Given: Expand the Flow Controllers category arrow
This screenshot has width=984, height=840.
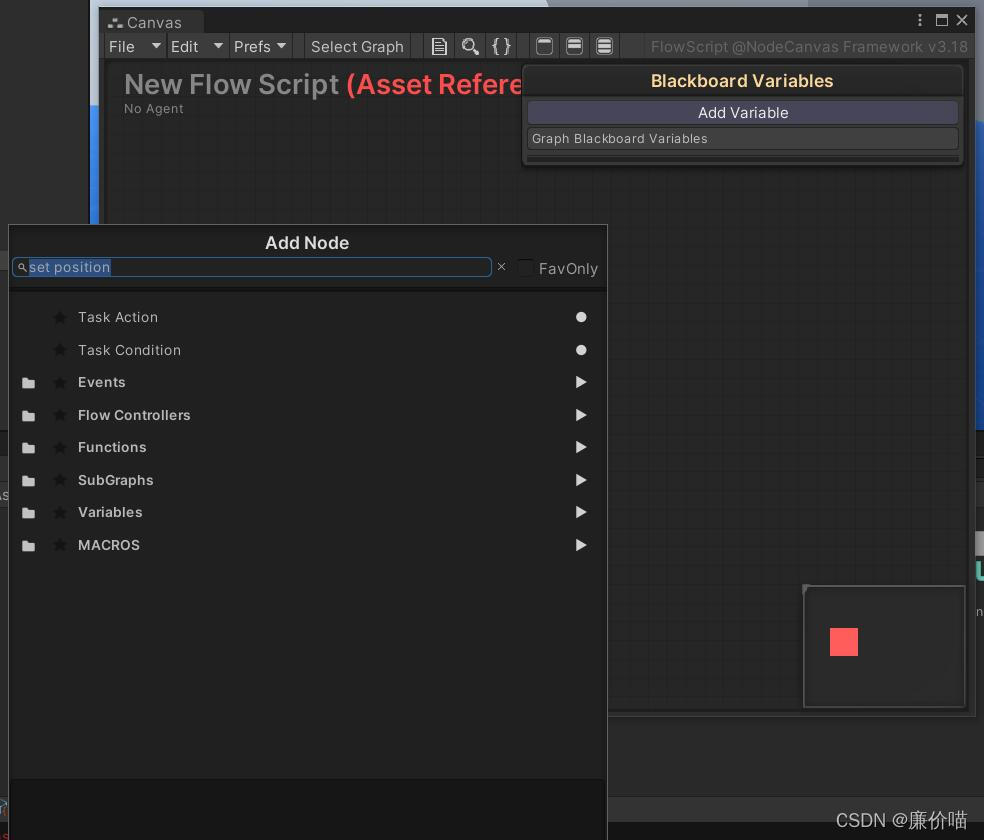Looking at the screenshot, I should 581,415.
